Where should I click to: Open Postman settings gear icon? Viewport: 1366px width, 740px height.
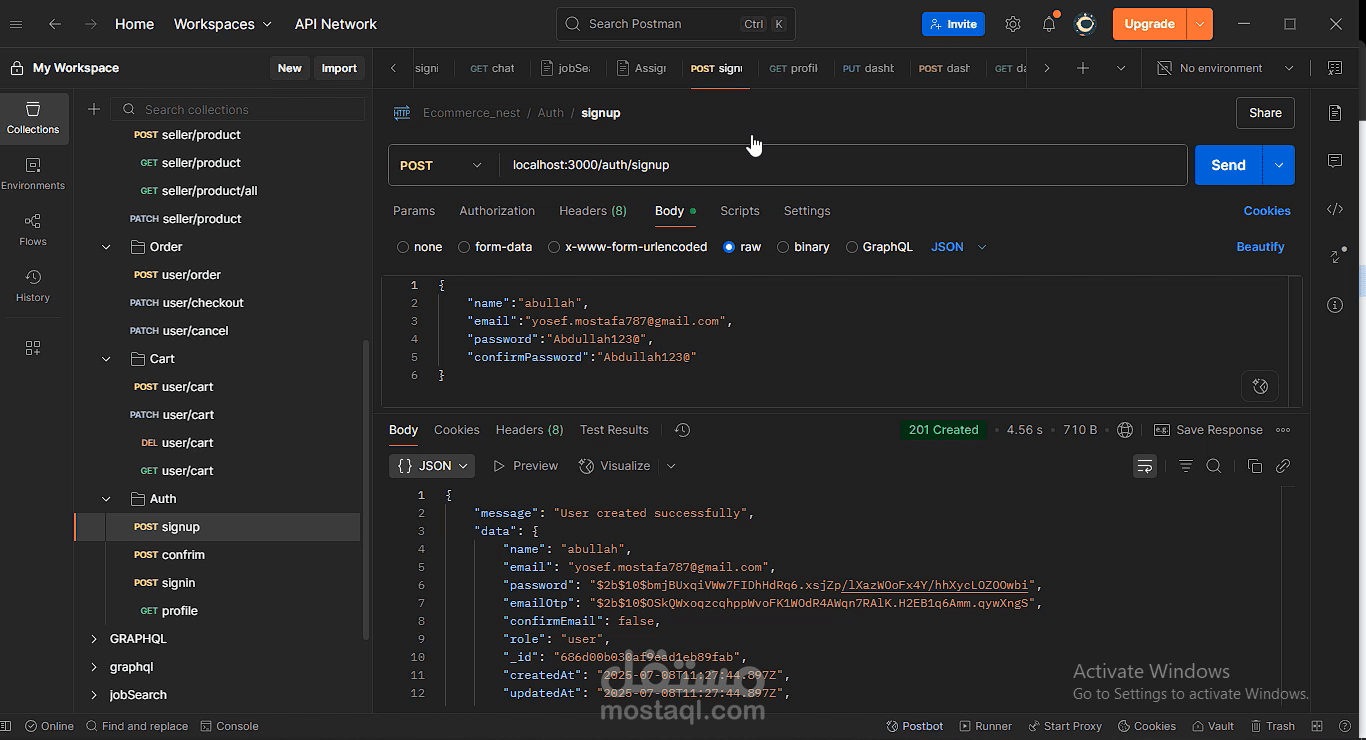[1013, 24]
